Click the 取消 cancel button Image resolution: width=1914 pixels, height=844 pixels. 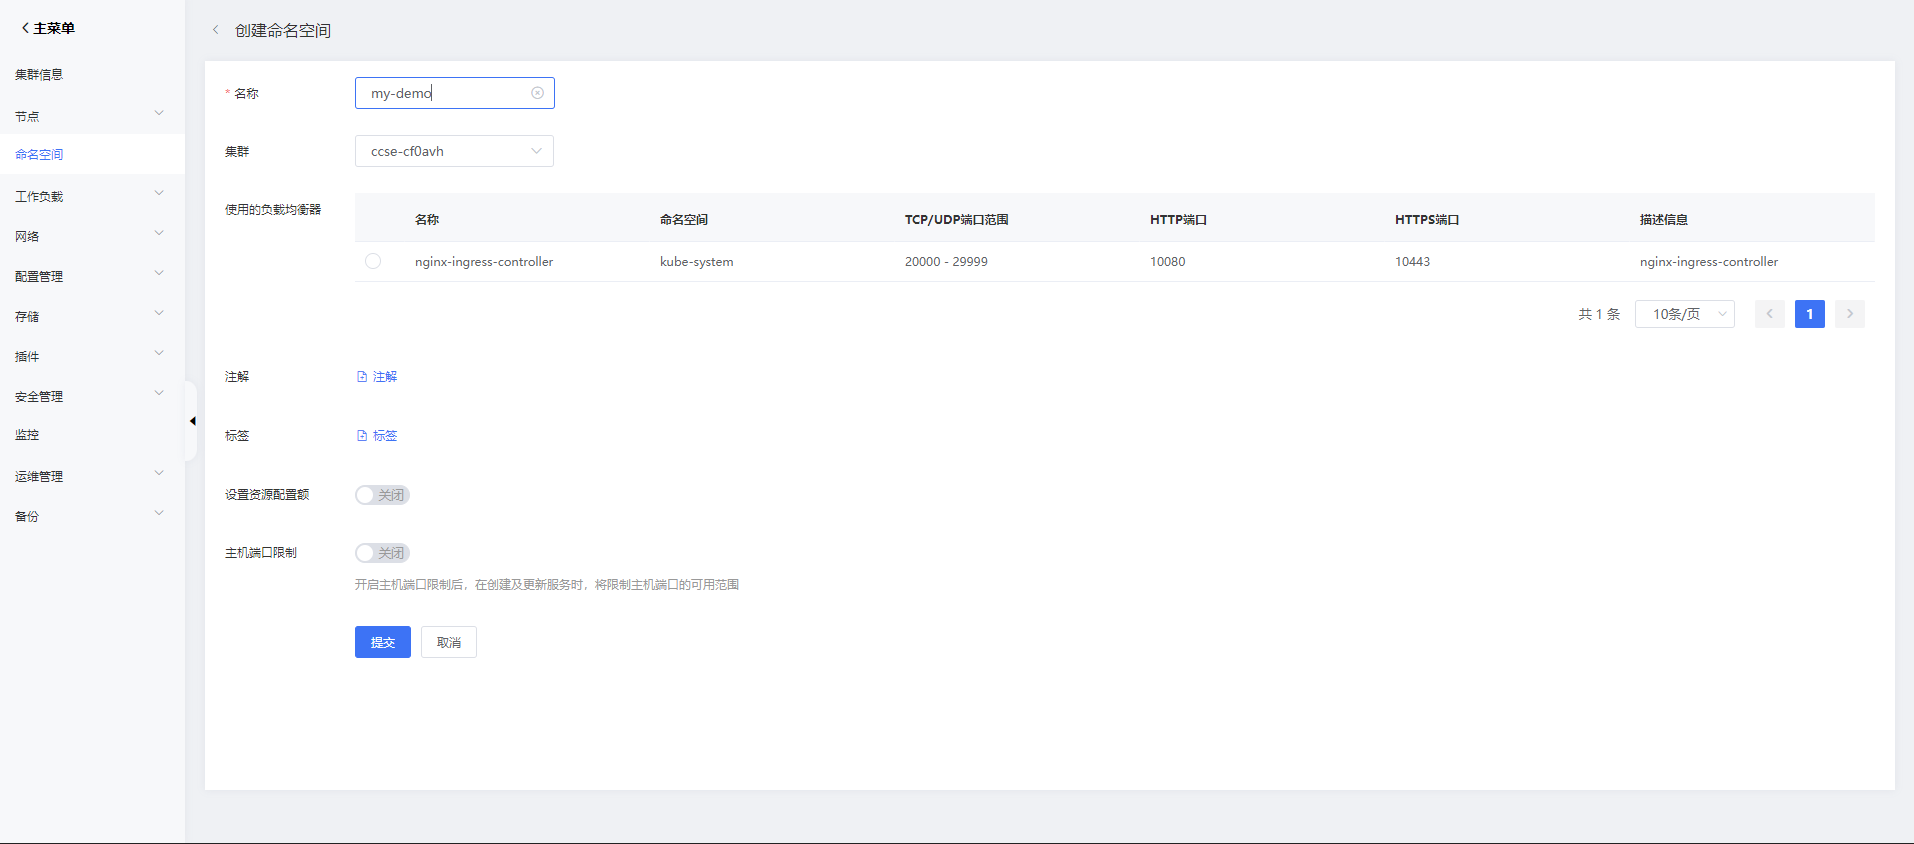click(448, 642)
